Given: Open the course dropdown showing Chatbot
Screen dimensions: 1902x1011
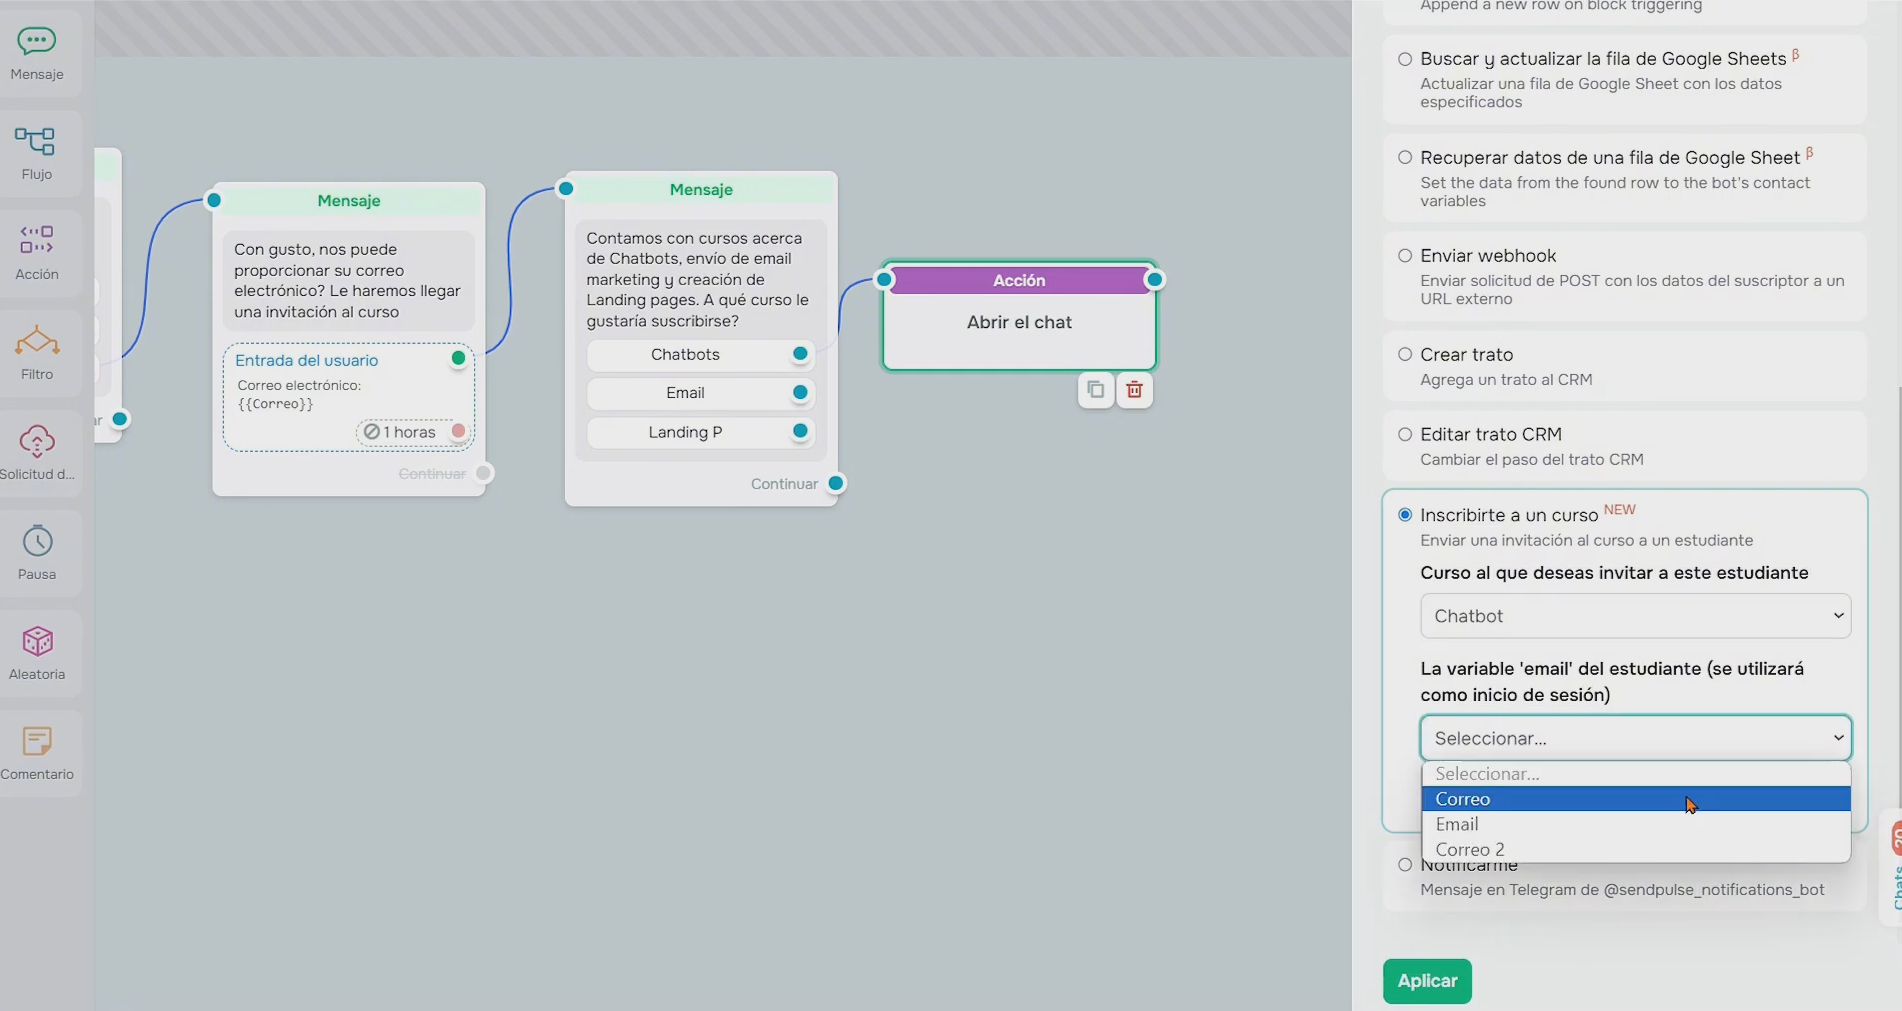Looking at the screenshot, I should [1635, 616].
